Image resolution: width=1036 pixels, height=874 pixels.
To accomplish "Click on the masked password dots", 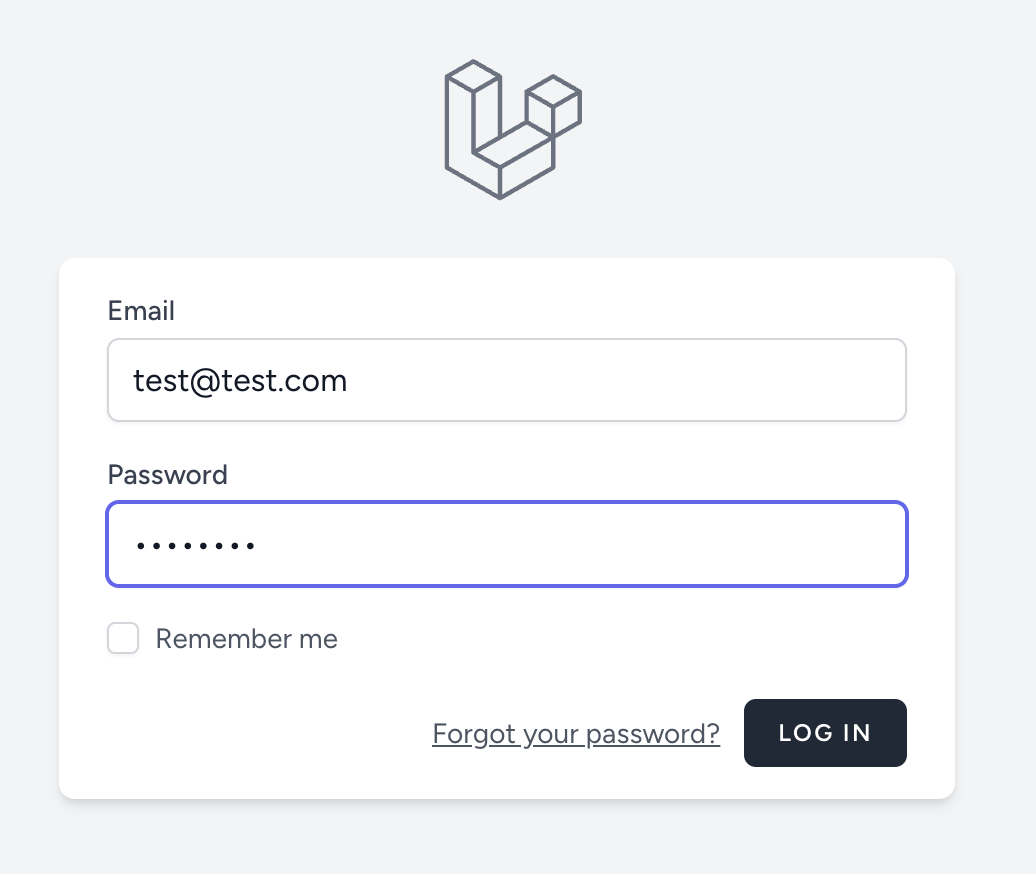I will tap(196, 546).
